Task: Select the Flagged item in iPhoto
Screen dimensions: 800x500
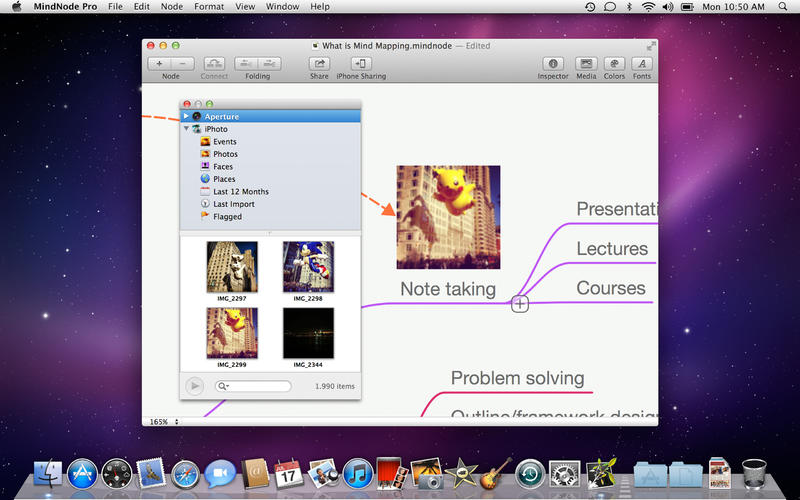Action: click(227, 216)
